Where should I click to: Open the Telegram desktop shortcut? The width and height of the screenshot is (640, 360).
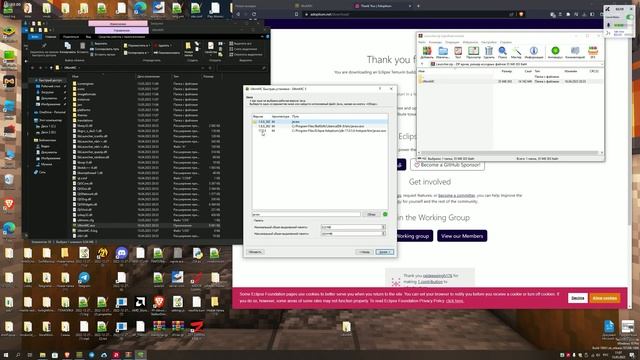click(x=84, y=278)
